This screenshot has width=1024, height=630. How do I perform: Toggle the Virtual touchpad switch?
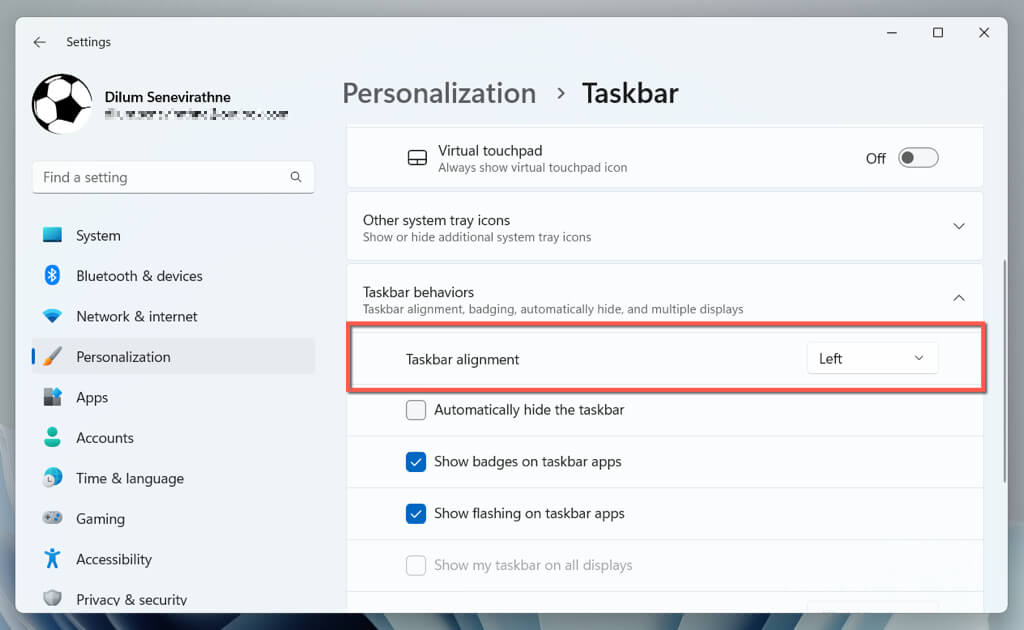coord(918,158)
